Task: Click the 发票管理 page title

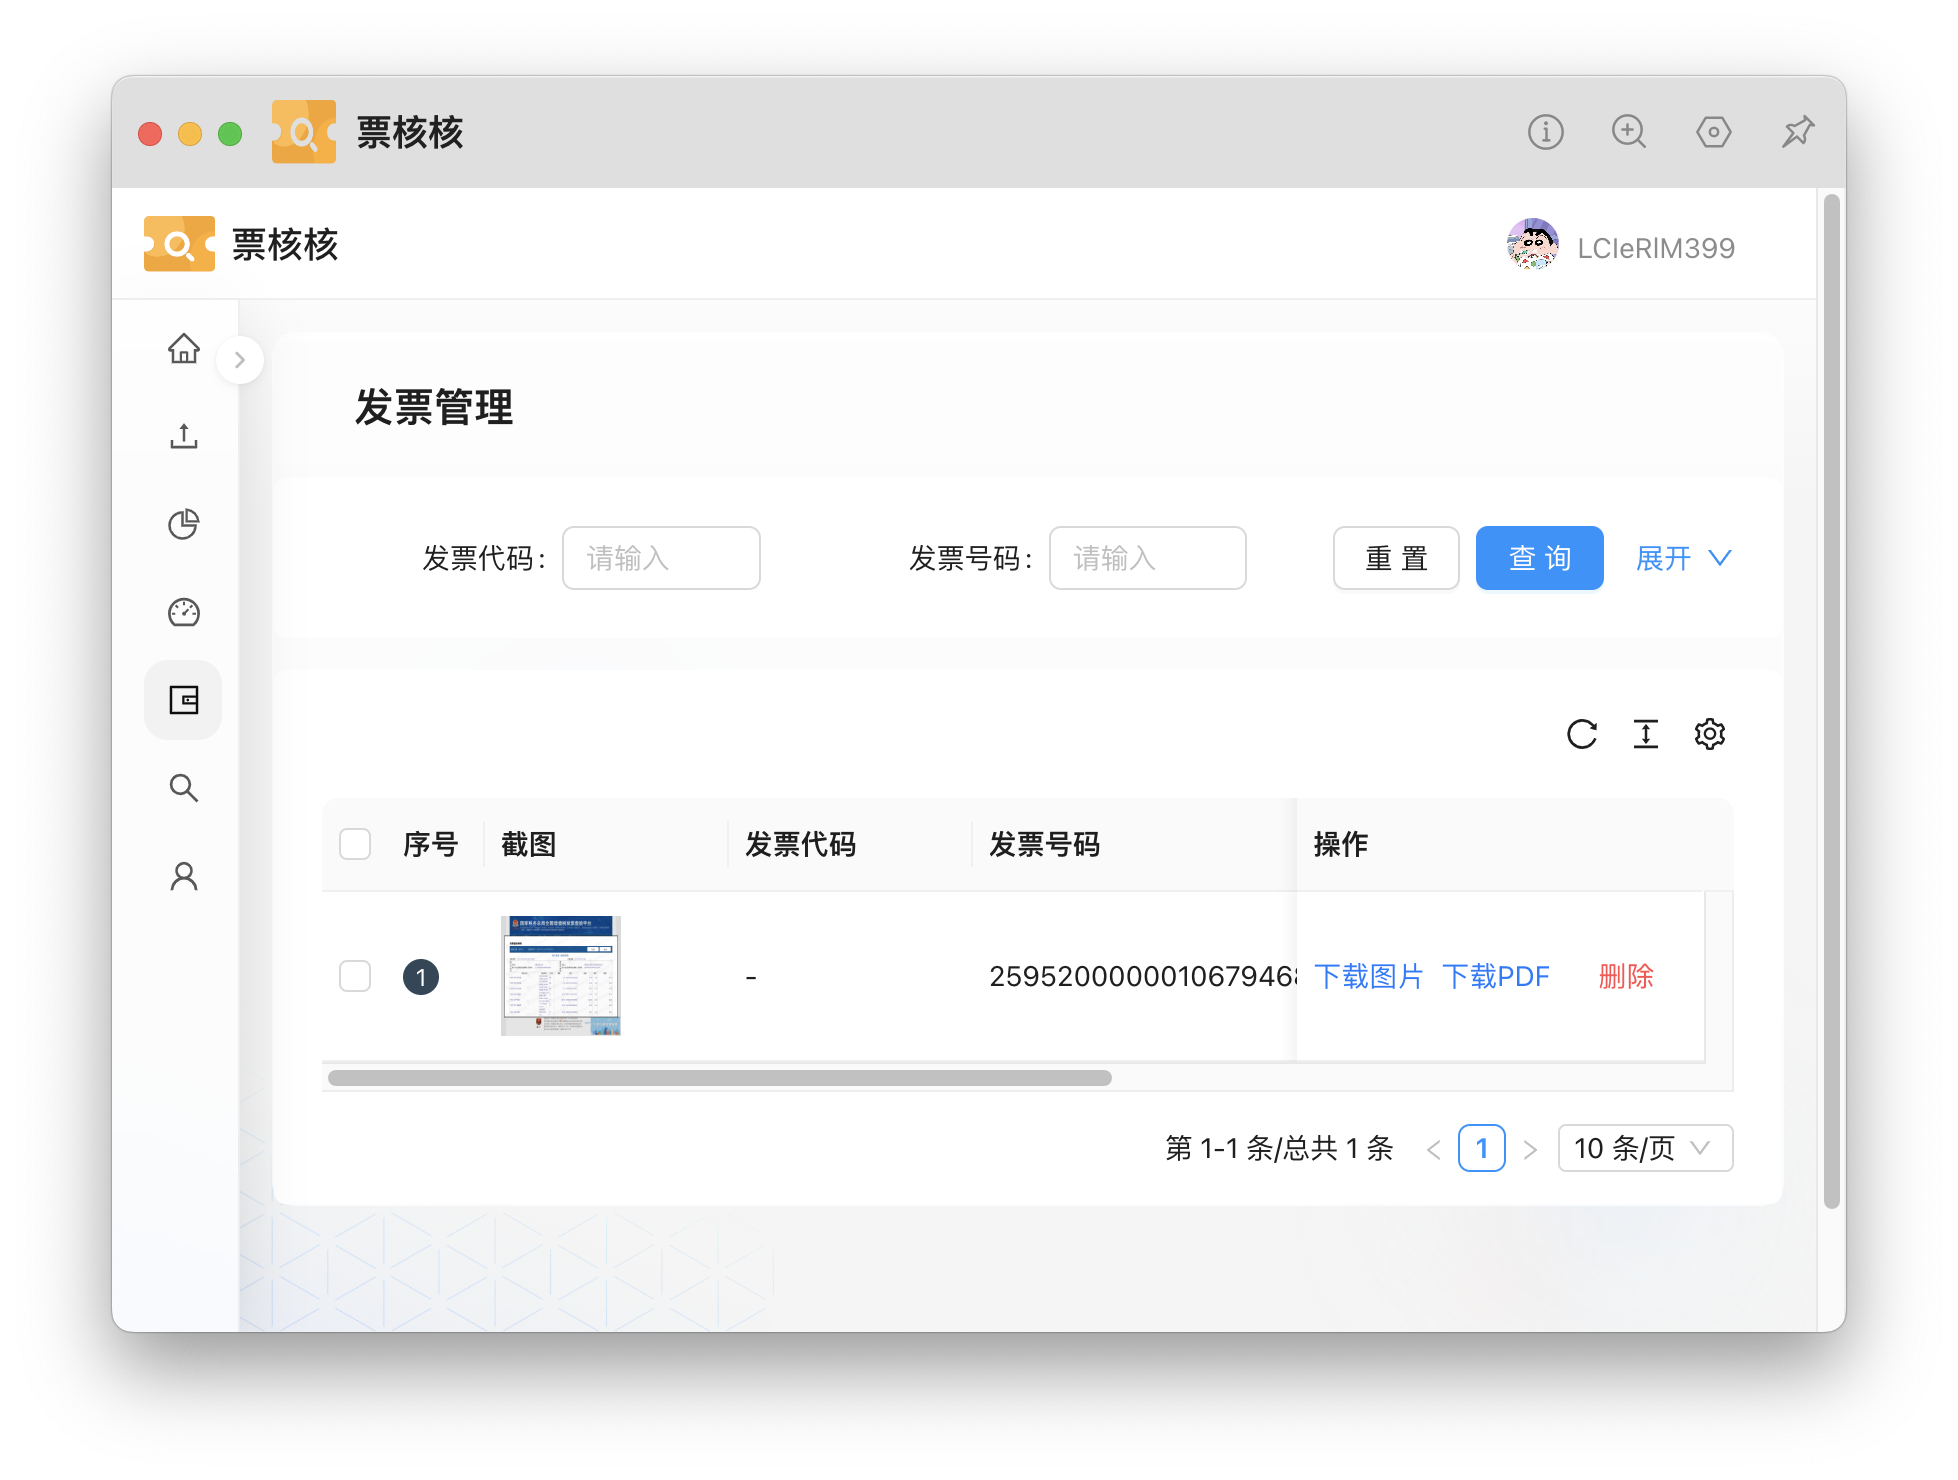Action: (434, 407)
